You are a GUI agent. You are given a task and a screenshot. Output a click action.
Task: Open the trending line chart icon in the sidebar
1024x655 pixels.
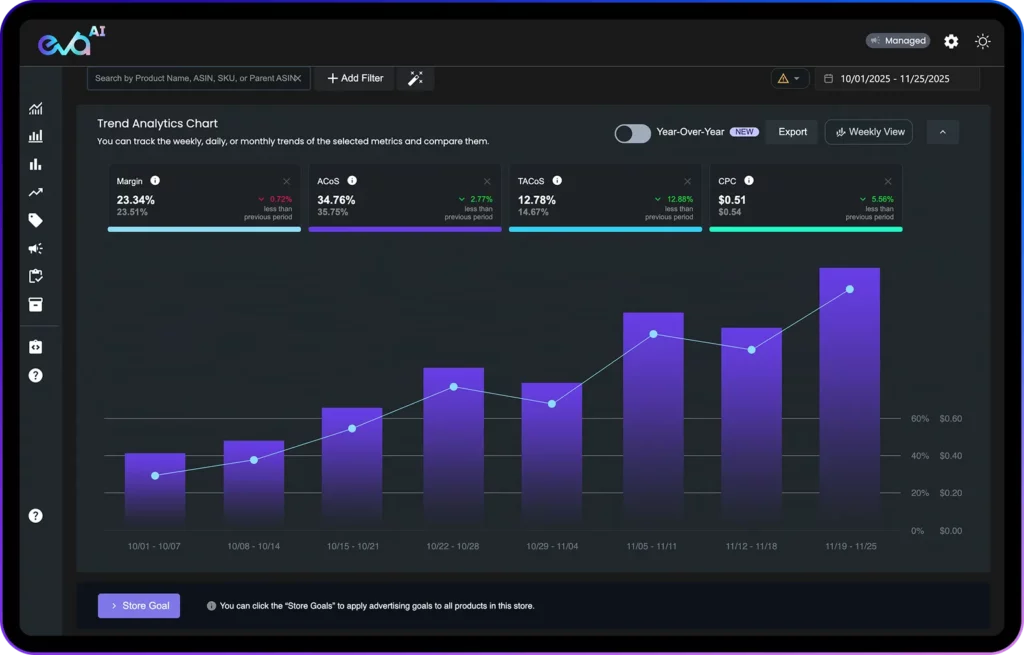coord(36,191)
